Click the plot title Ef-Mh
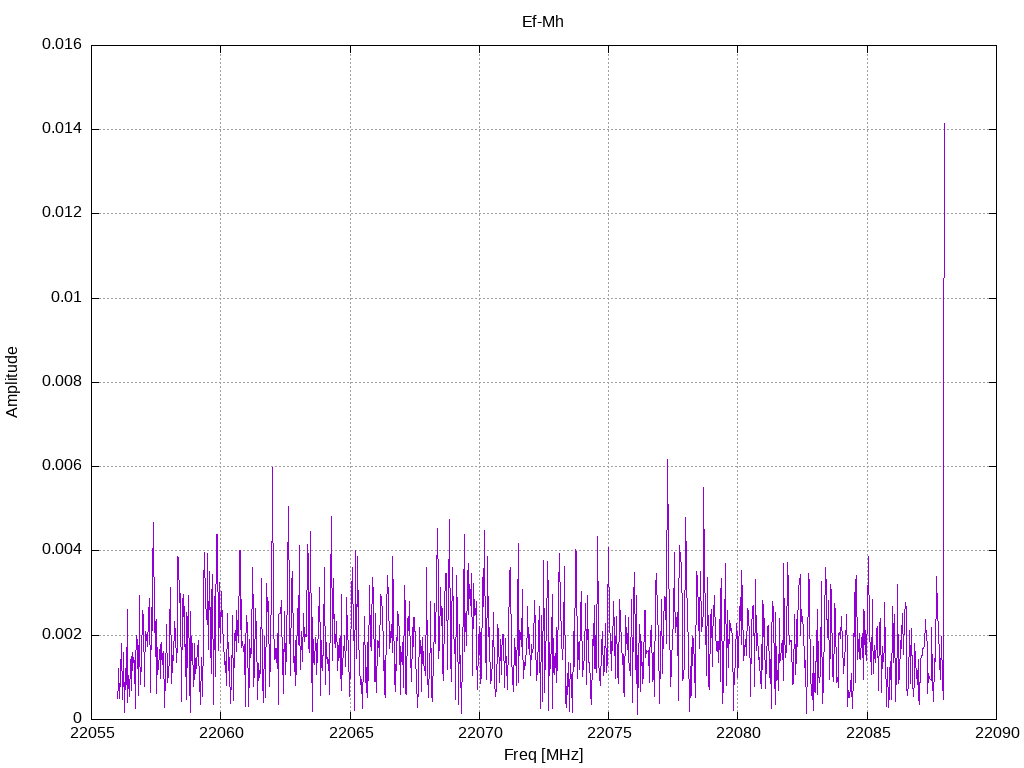This screenshot has width=1024, height=768. (x=543, y=21)
